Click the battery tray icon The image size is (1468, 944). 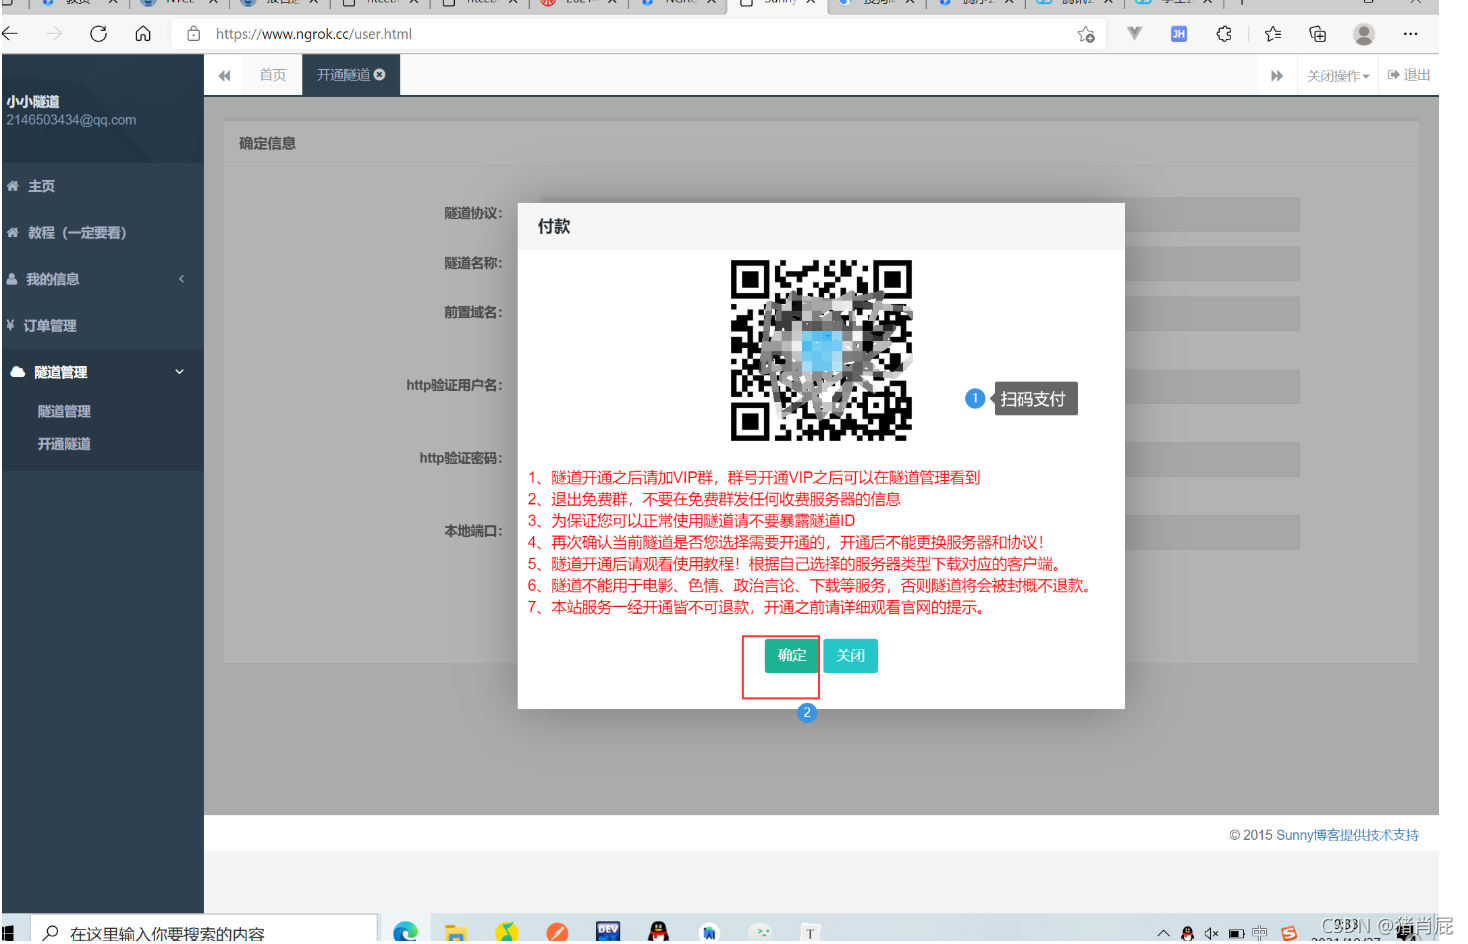[x=1236, y=934]
